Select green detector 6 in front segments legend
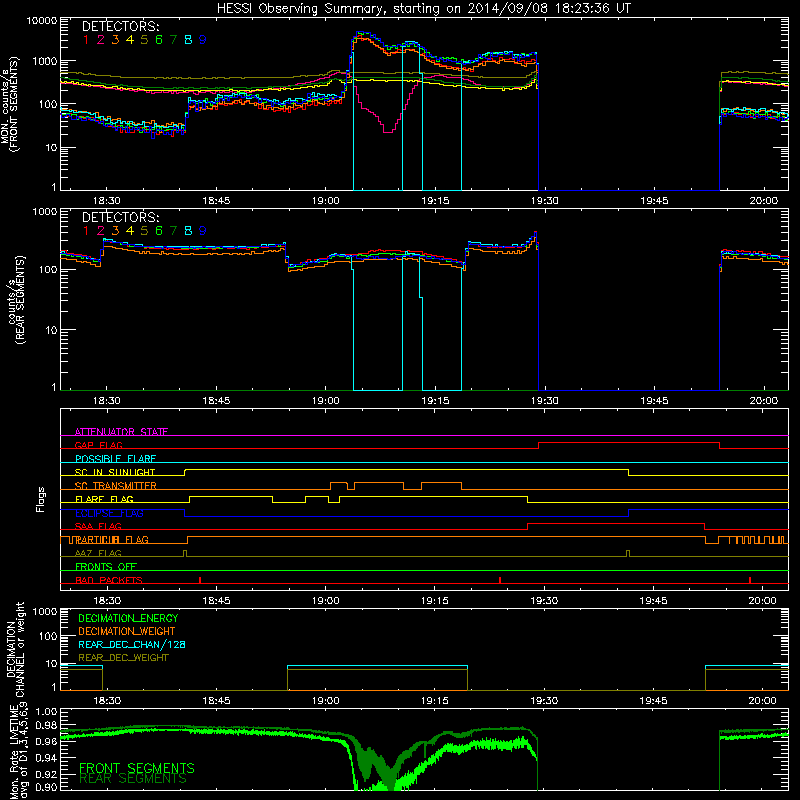This screenshot has height=800, width=800. click(x=159, y=40)
